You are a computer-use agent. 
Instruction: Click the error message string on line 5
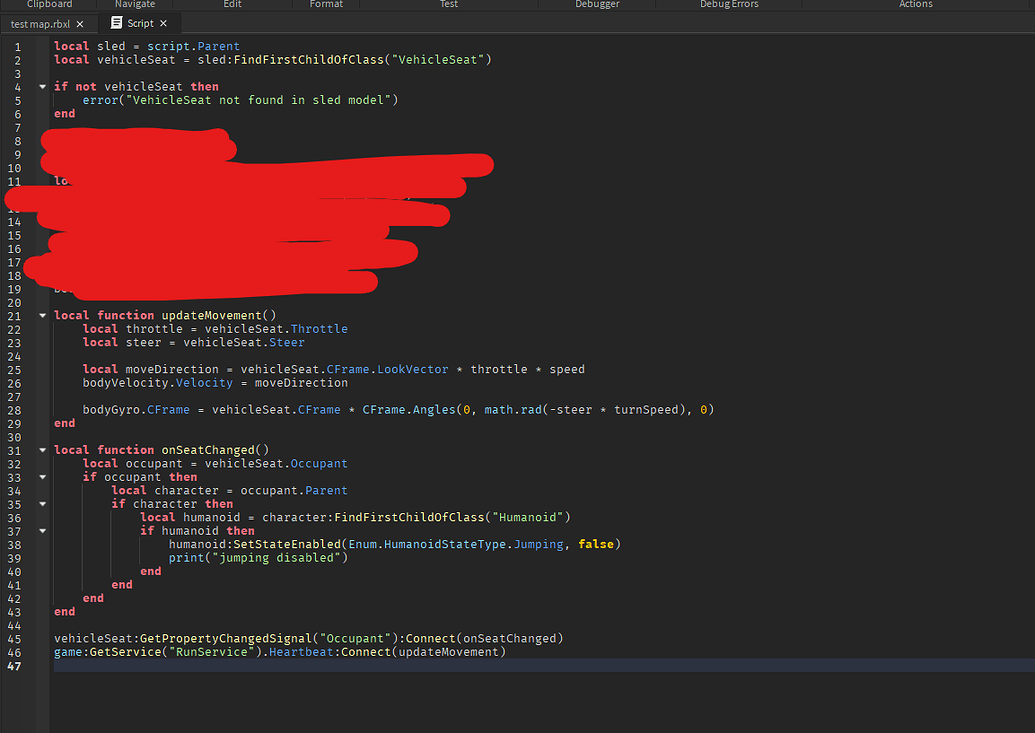pyautogui.click(x=258, y=100)
